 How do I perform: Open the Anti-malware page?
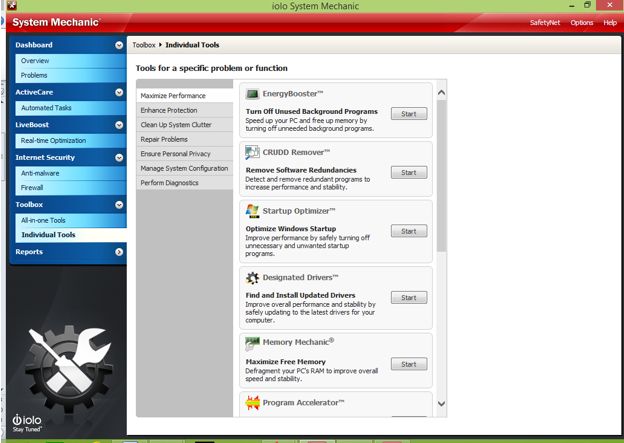[x=71, y=173]
